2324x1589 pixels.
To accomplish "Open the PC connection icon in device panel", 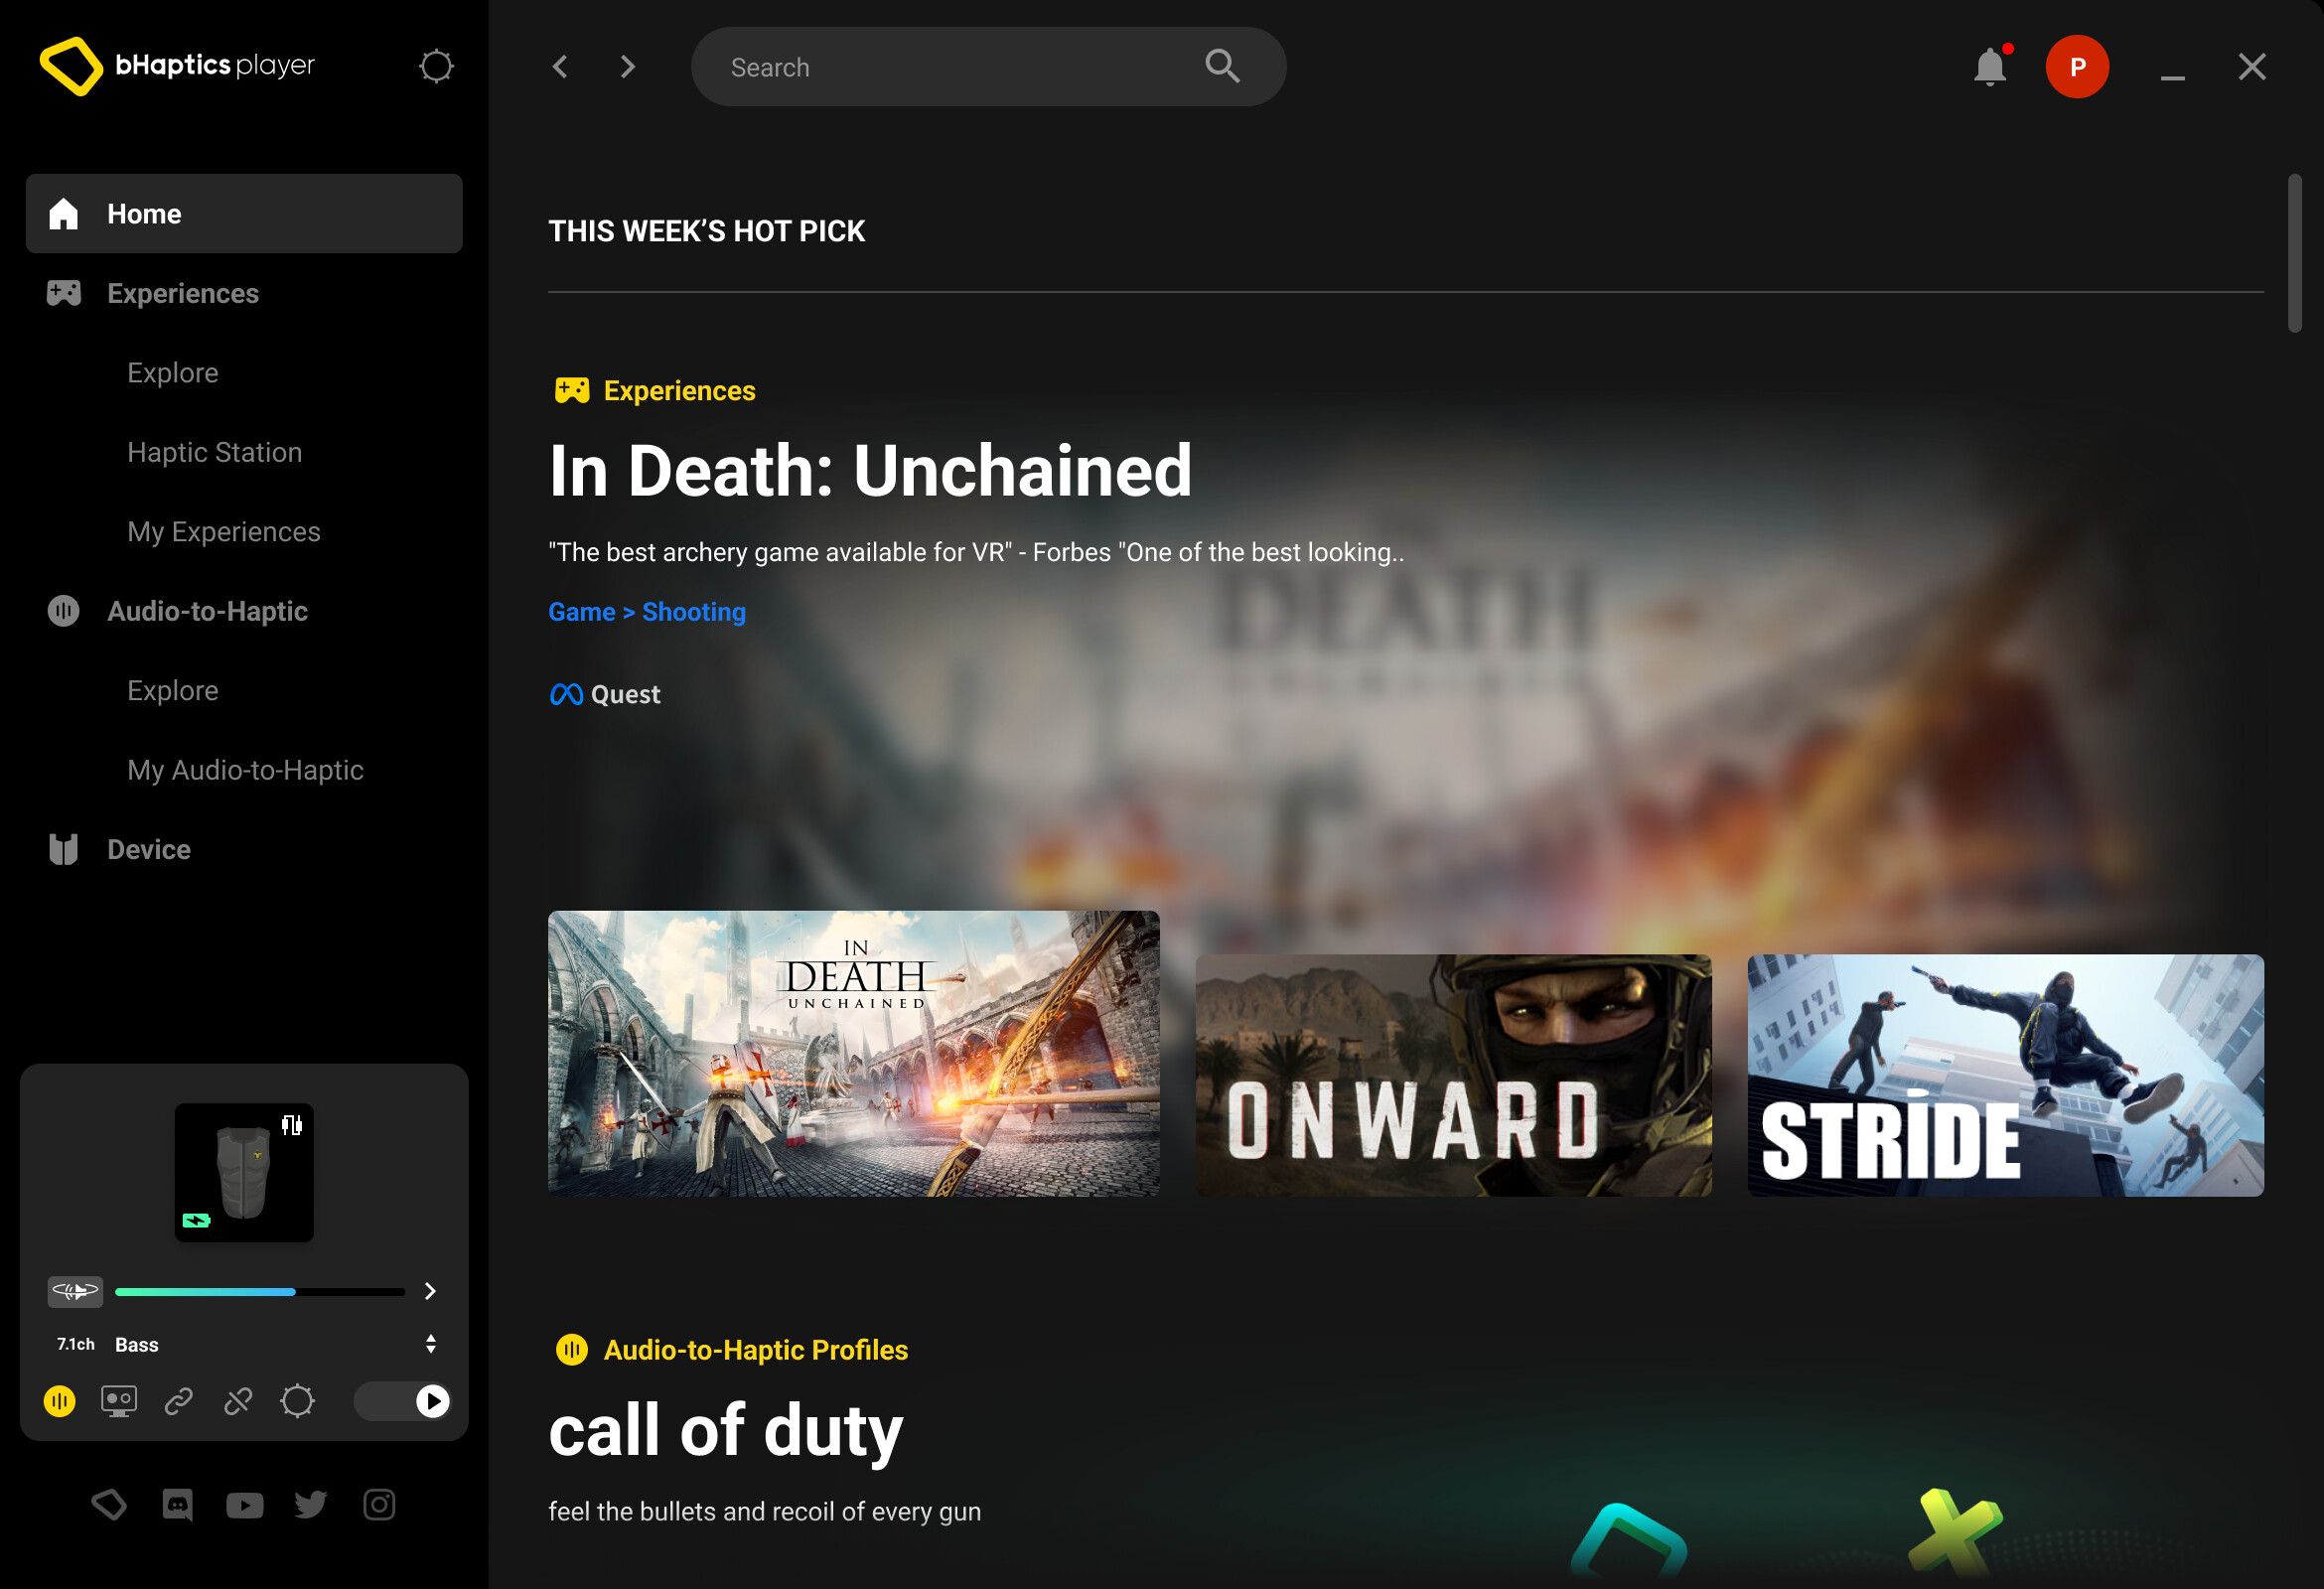I will (x=119, y=1401).
